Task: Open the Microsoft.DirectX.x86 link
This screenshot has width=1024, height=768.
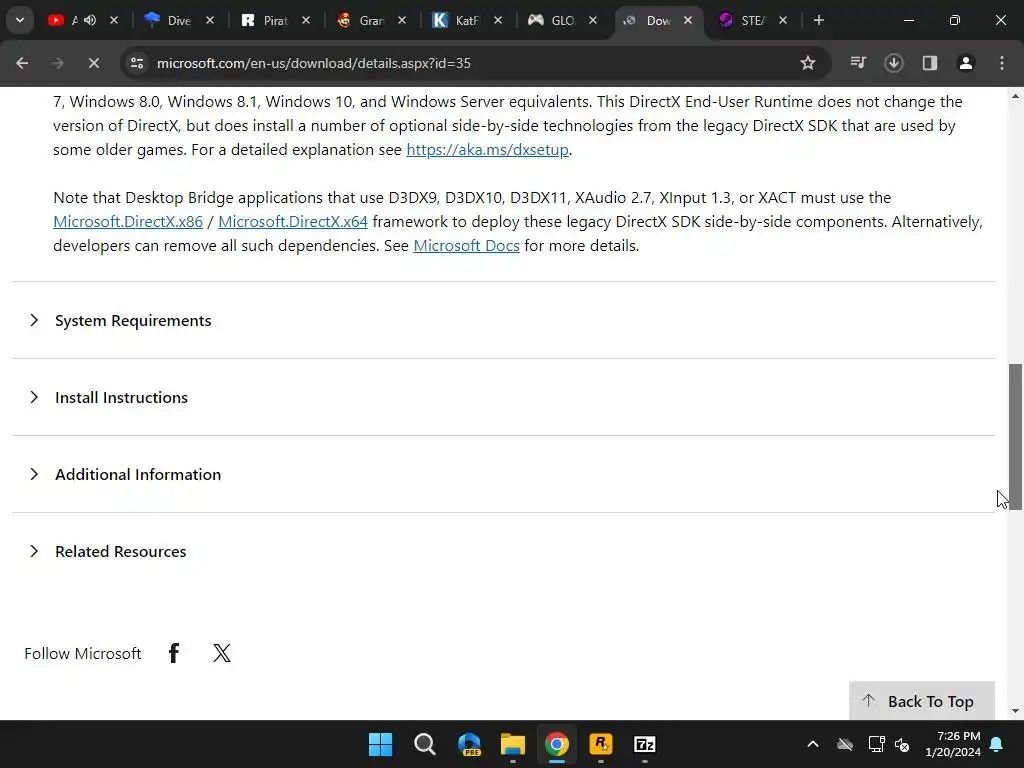Action: [x=128, y=221]
